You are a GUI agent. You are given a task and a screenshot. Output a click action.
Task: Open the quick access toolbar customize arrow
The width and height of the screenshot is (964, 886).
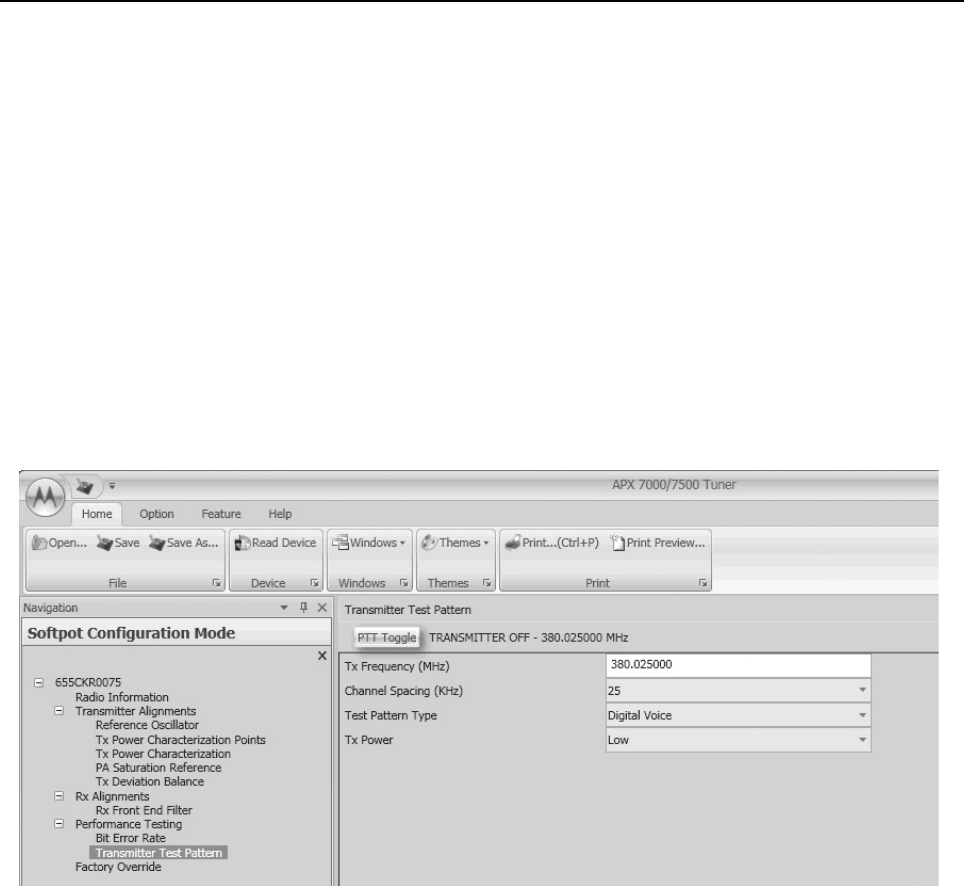pos(112,486)
